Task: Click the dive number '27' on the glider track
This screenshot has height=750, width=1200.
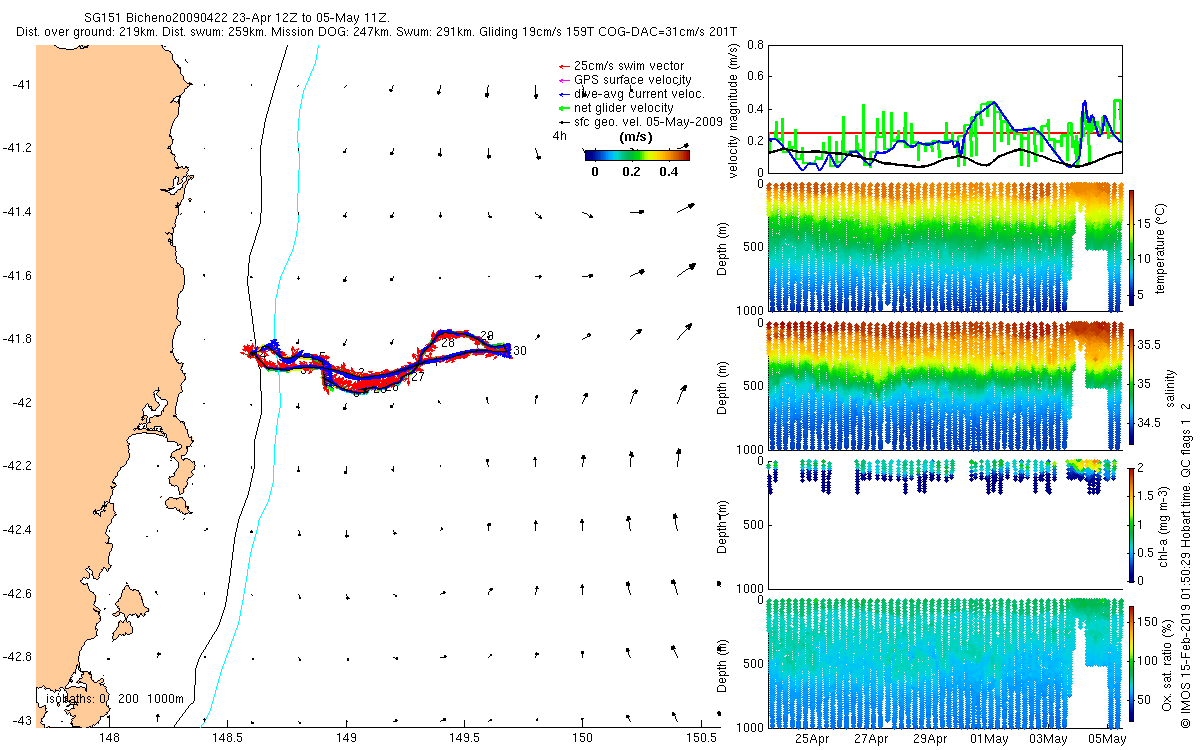Action: tap(418, 377)
